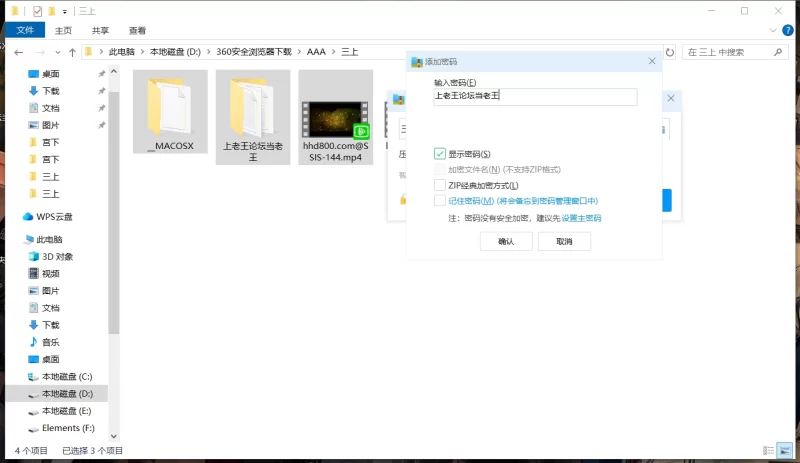Select 此电脑 in the navigation tree
The image size is (800, 463).
pyautogui.click(x=49, y=239)
